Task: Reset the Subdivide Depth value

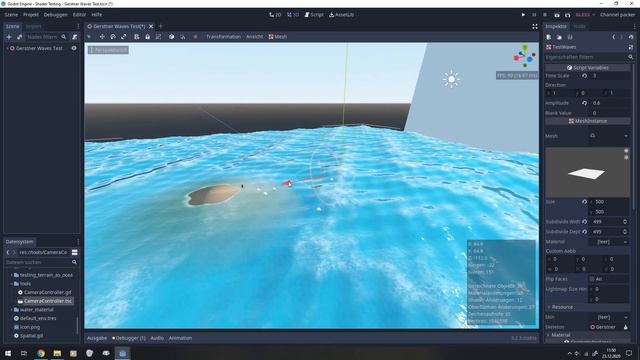Action: pyautogui.click(x=584, y=231)
